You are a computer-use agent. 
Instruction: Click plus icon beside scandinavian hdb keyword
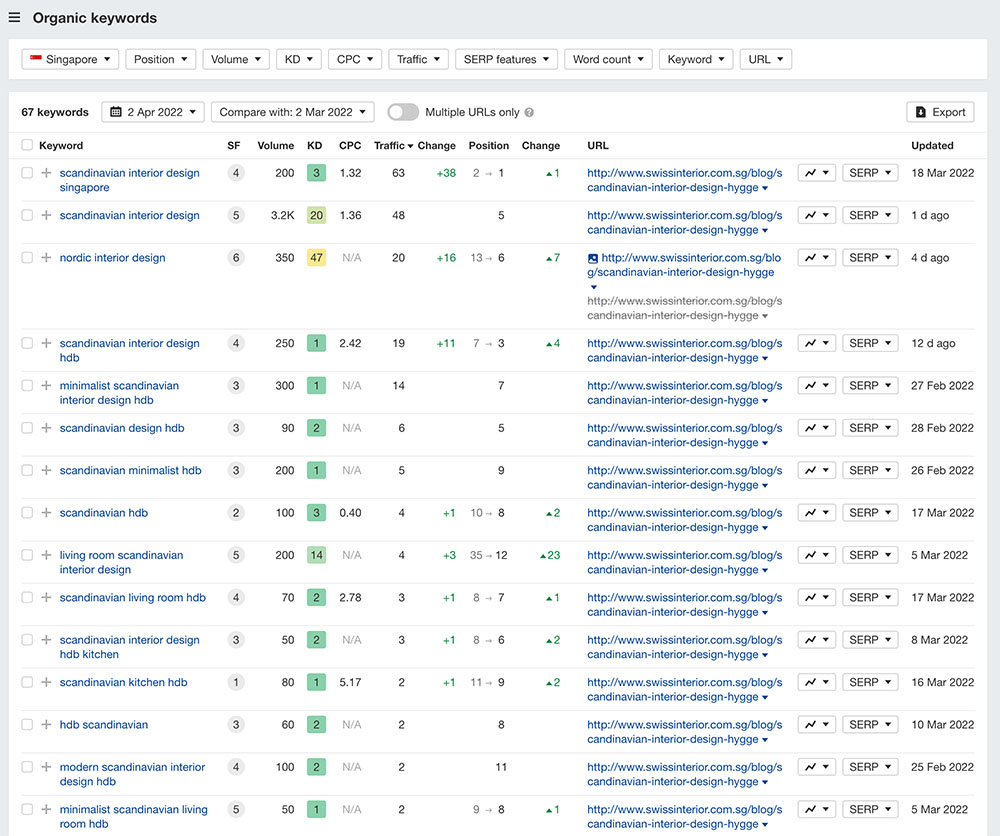coord(46,513)
